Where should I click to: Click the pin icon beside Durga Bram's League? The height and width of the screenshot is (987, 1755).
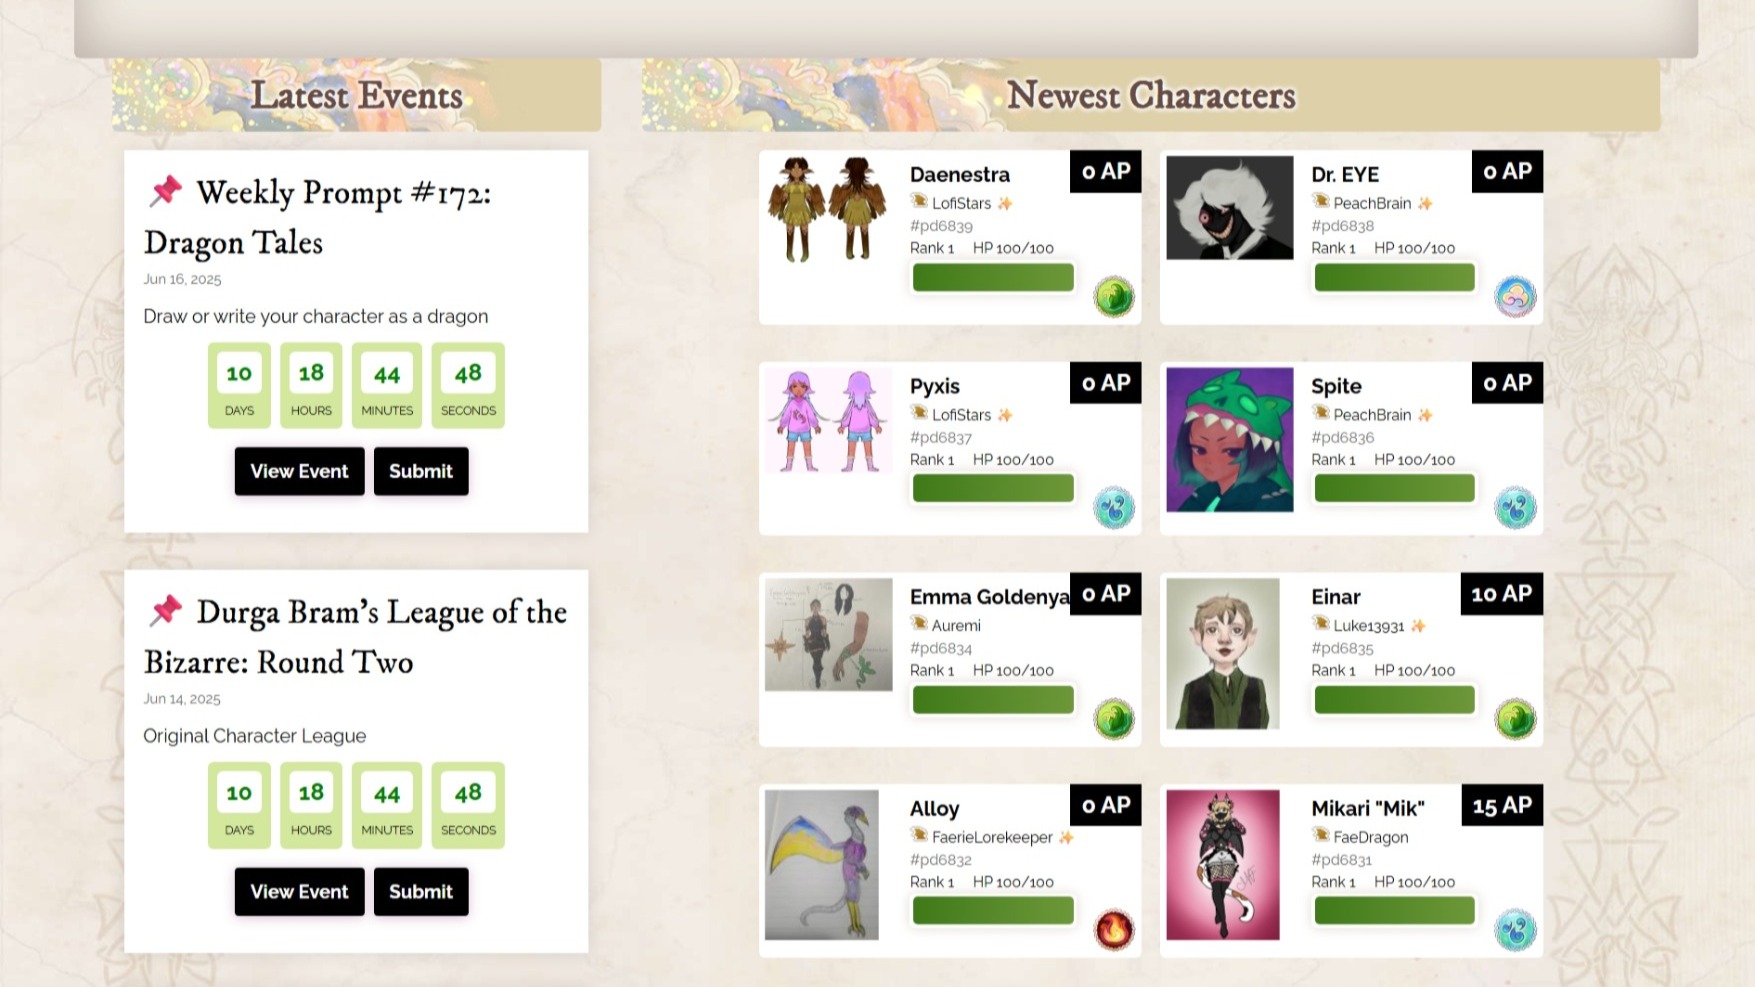[166, 610]
